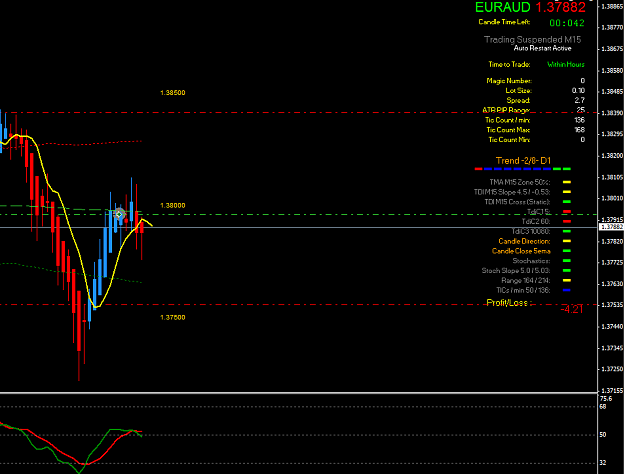Viewport: 625px width, 474px height.
Task: Click the Tic Count / min value 136
Action: coord(580,120)
